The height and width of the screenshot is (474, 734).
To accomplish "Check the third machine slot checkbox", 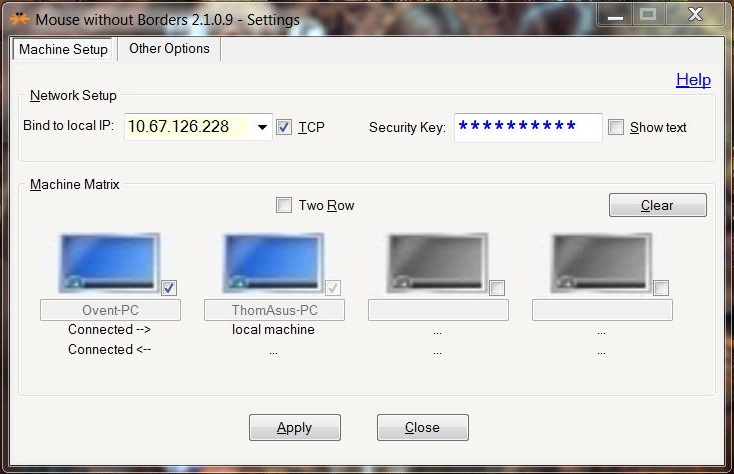I will pos(497,288).
